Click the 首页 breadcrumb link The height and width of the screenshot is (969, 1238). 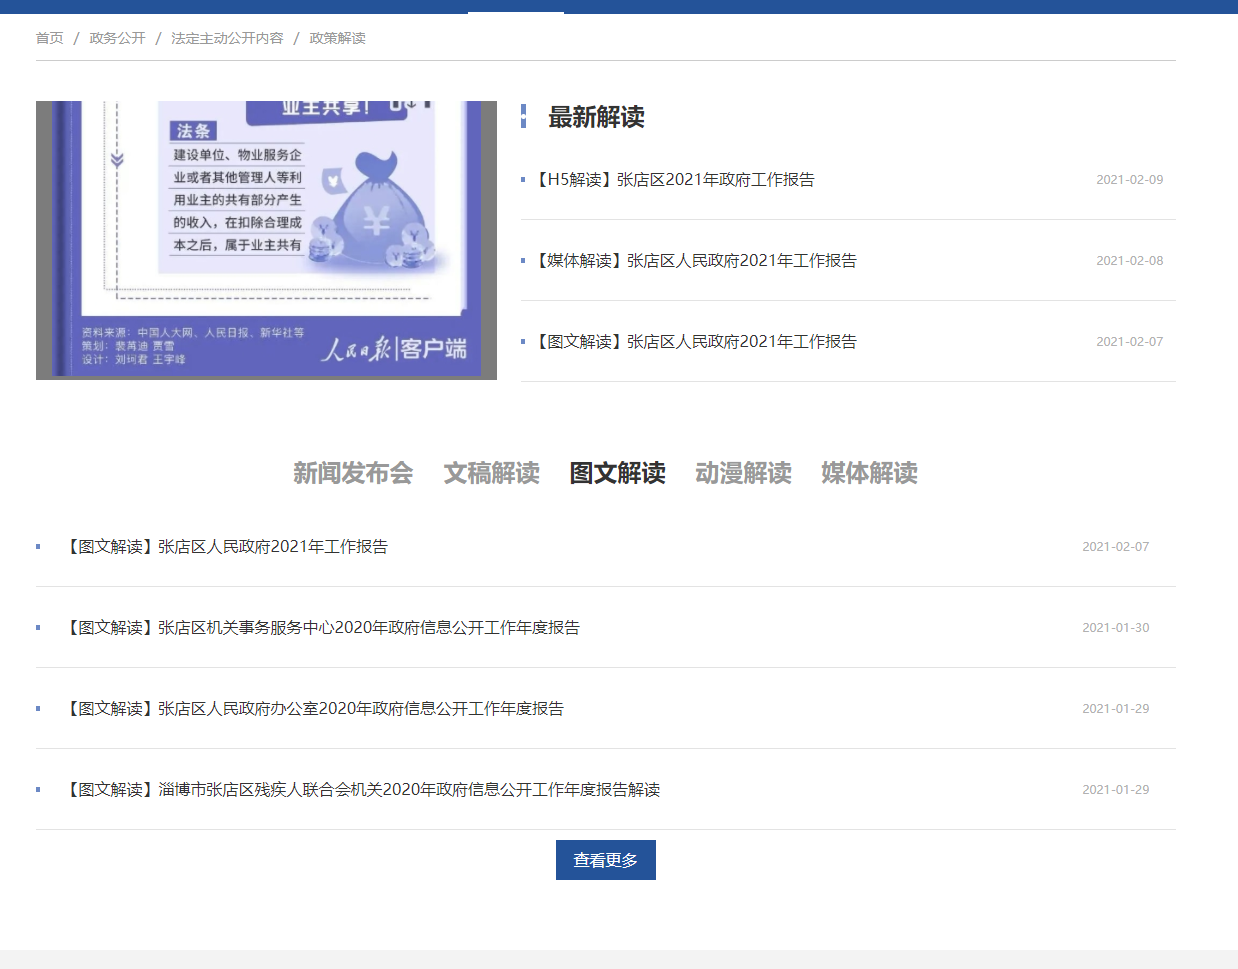[49, 38]
